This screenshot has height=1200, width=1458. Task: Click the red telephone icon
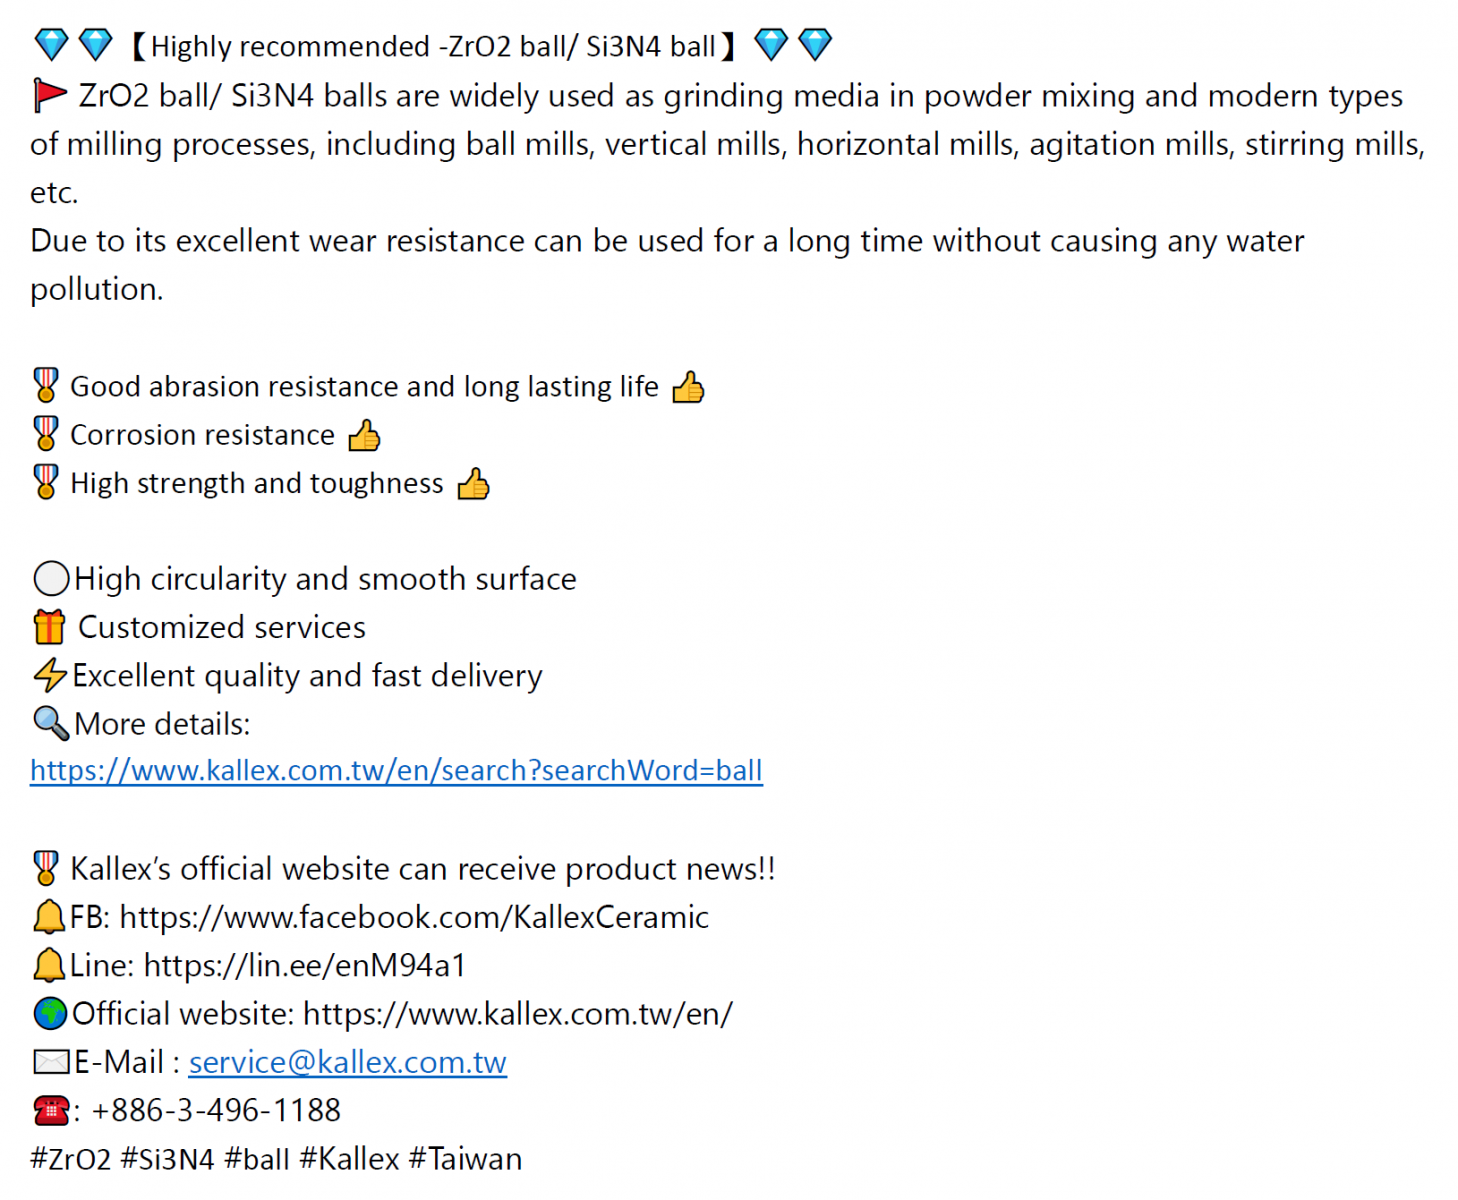pos(51,1110)
